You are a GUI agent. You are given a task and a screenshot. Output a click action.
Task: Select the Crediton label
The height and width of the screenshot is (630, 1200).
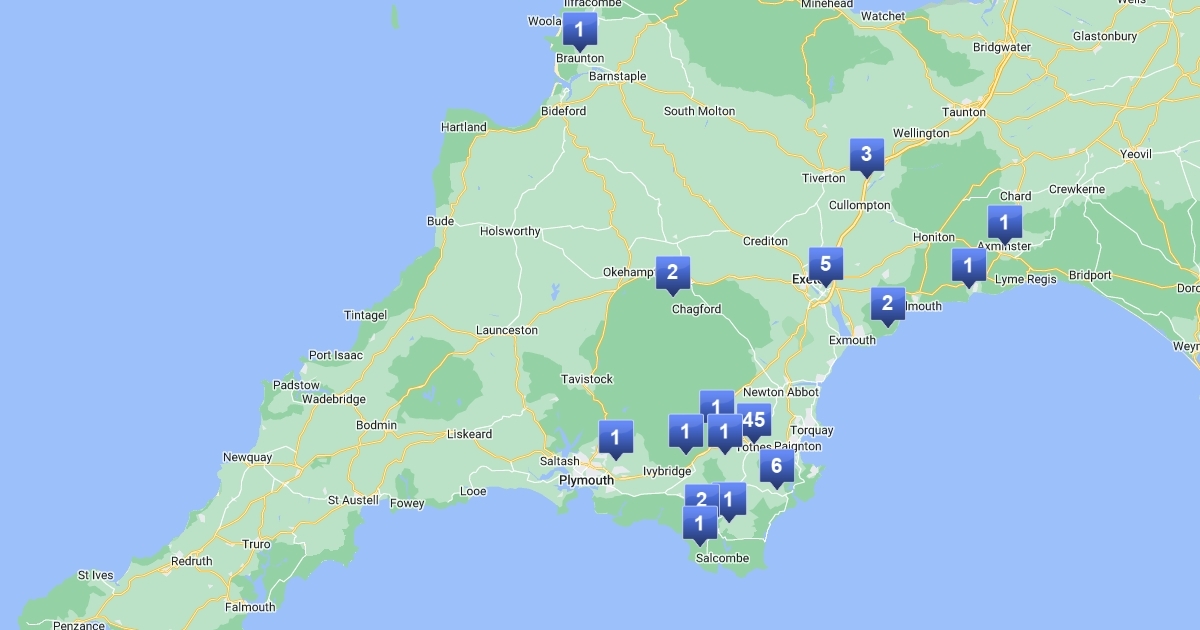[x=765, y=241]
